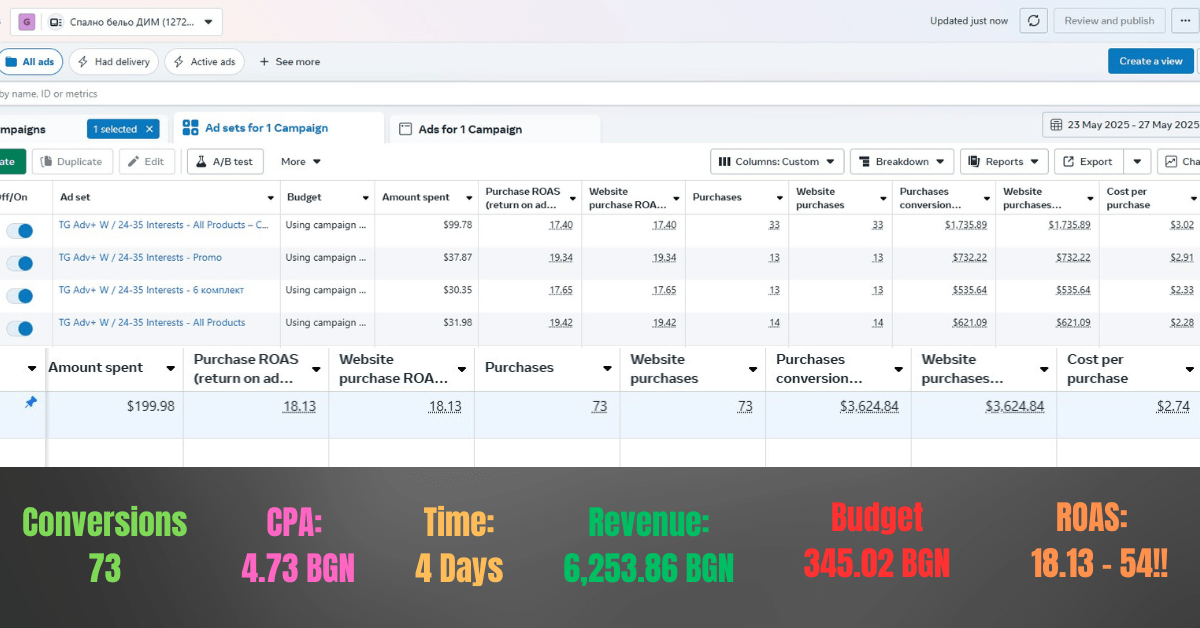Click the copy icon on Duplicate
This screenshot has width=1200, height=628.
click(45, 161)
